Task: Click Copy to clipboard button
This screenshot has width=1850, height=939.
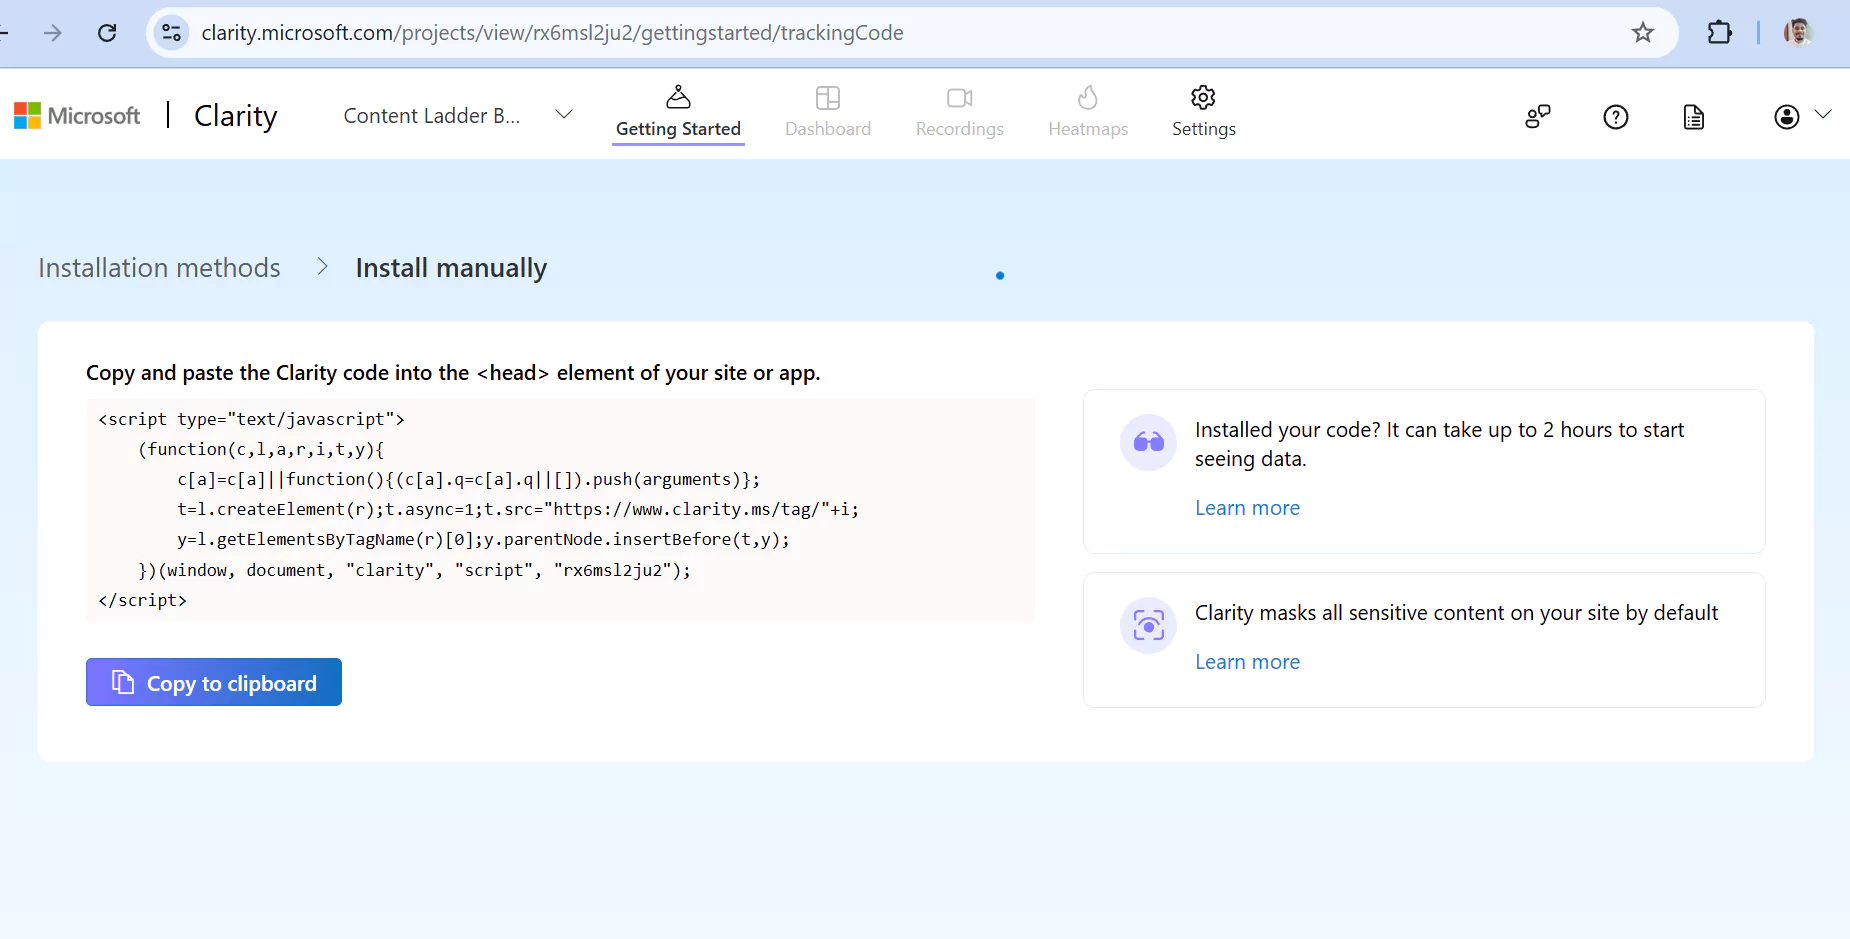Action: coord(214,682)
